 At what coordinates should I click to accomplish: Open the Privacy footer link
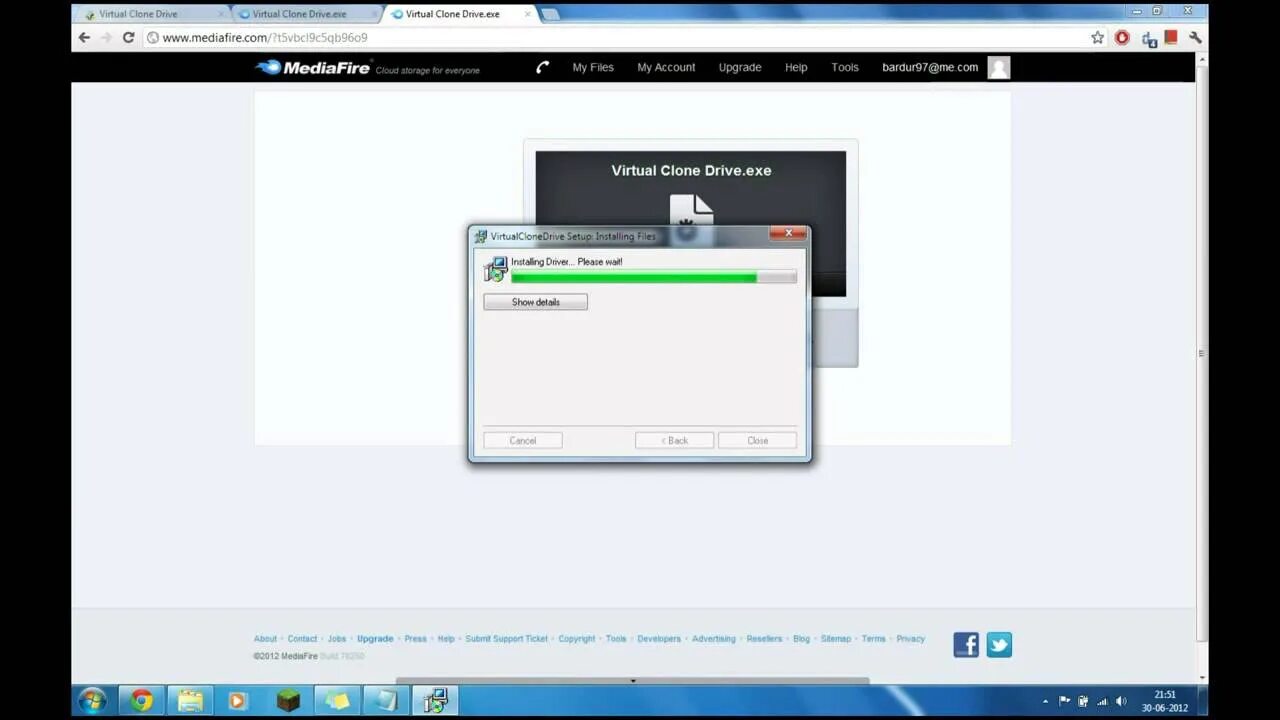click(910, 638)
